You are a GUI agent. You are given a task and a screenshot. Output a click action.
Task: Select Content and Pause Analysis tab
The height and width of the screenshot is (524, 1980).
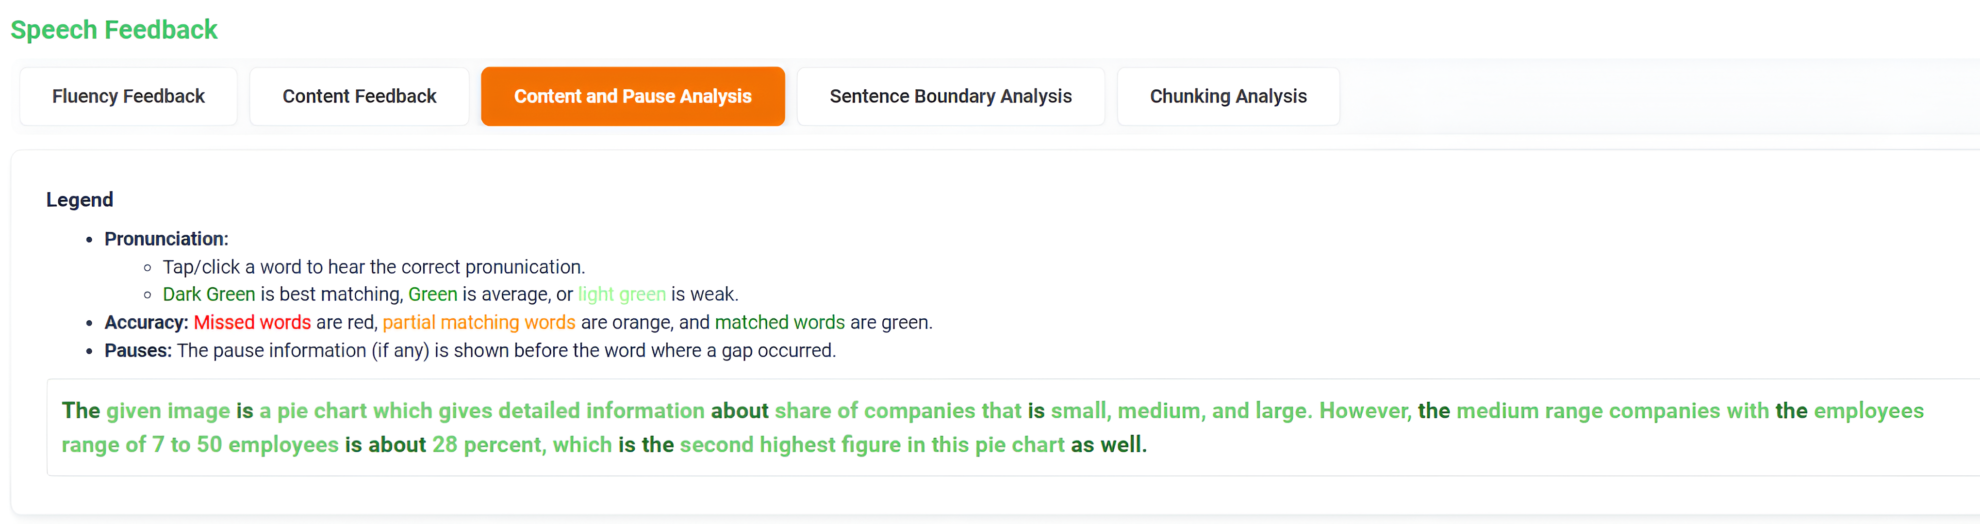pyautogui.click(x=632, y=96)
